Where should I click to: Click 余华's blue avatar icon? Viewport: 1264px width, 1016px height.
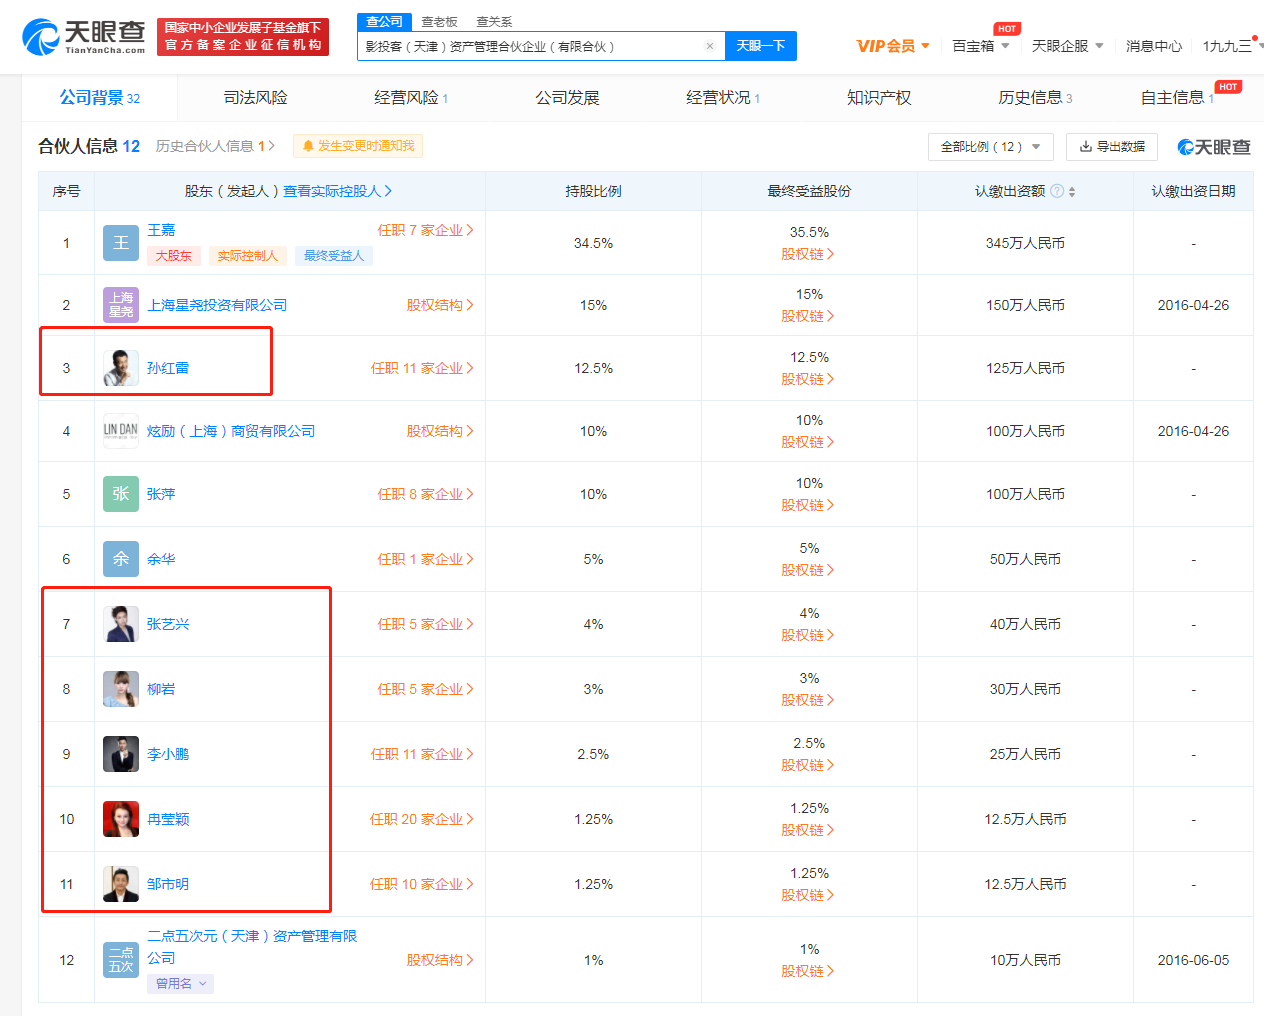tap(121, 559)
